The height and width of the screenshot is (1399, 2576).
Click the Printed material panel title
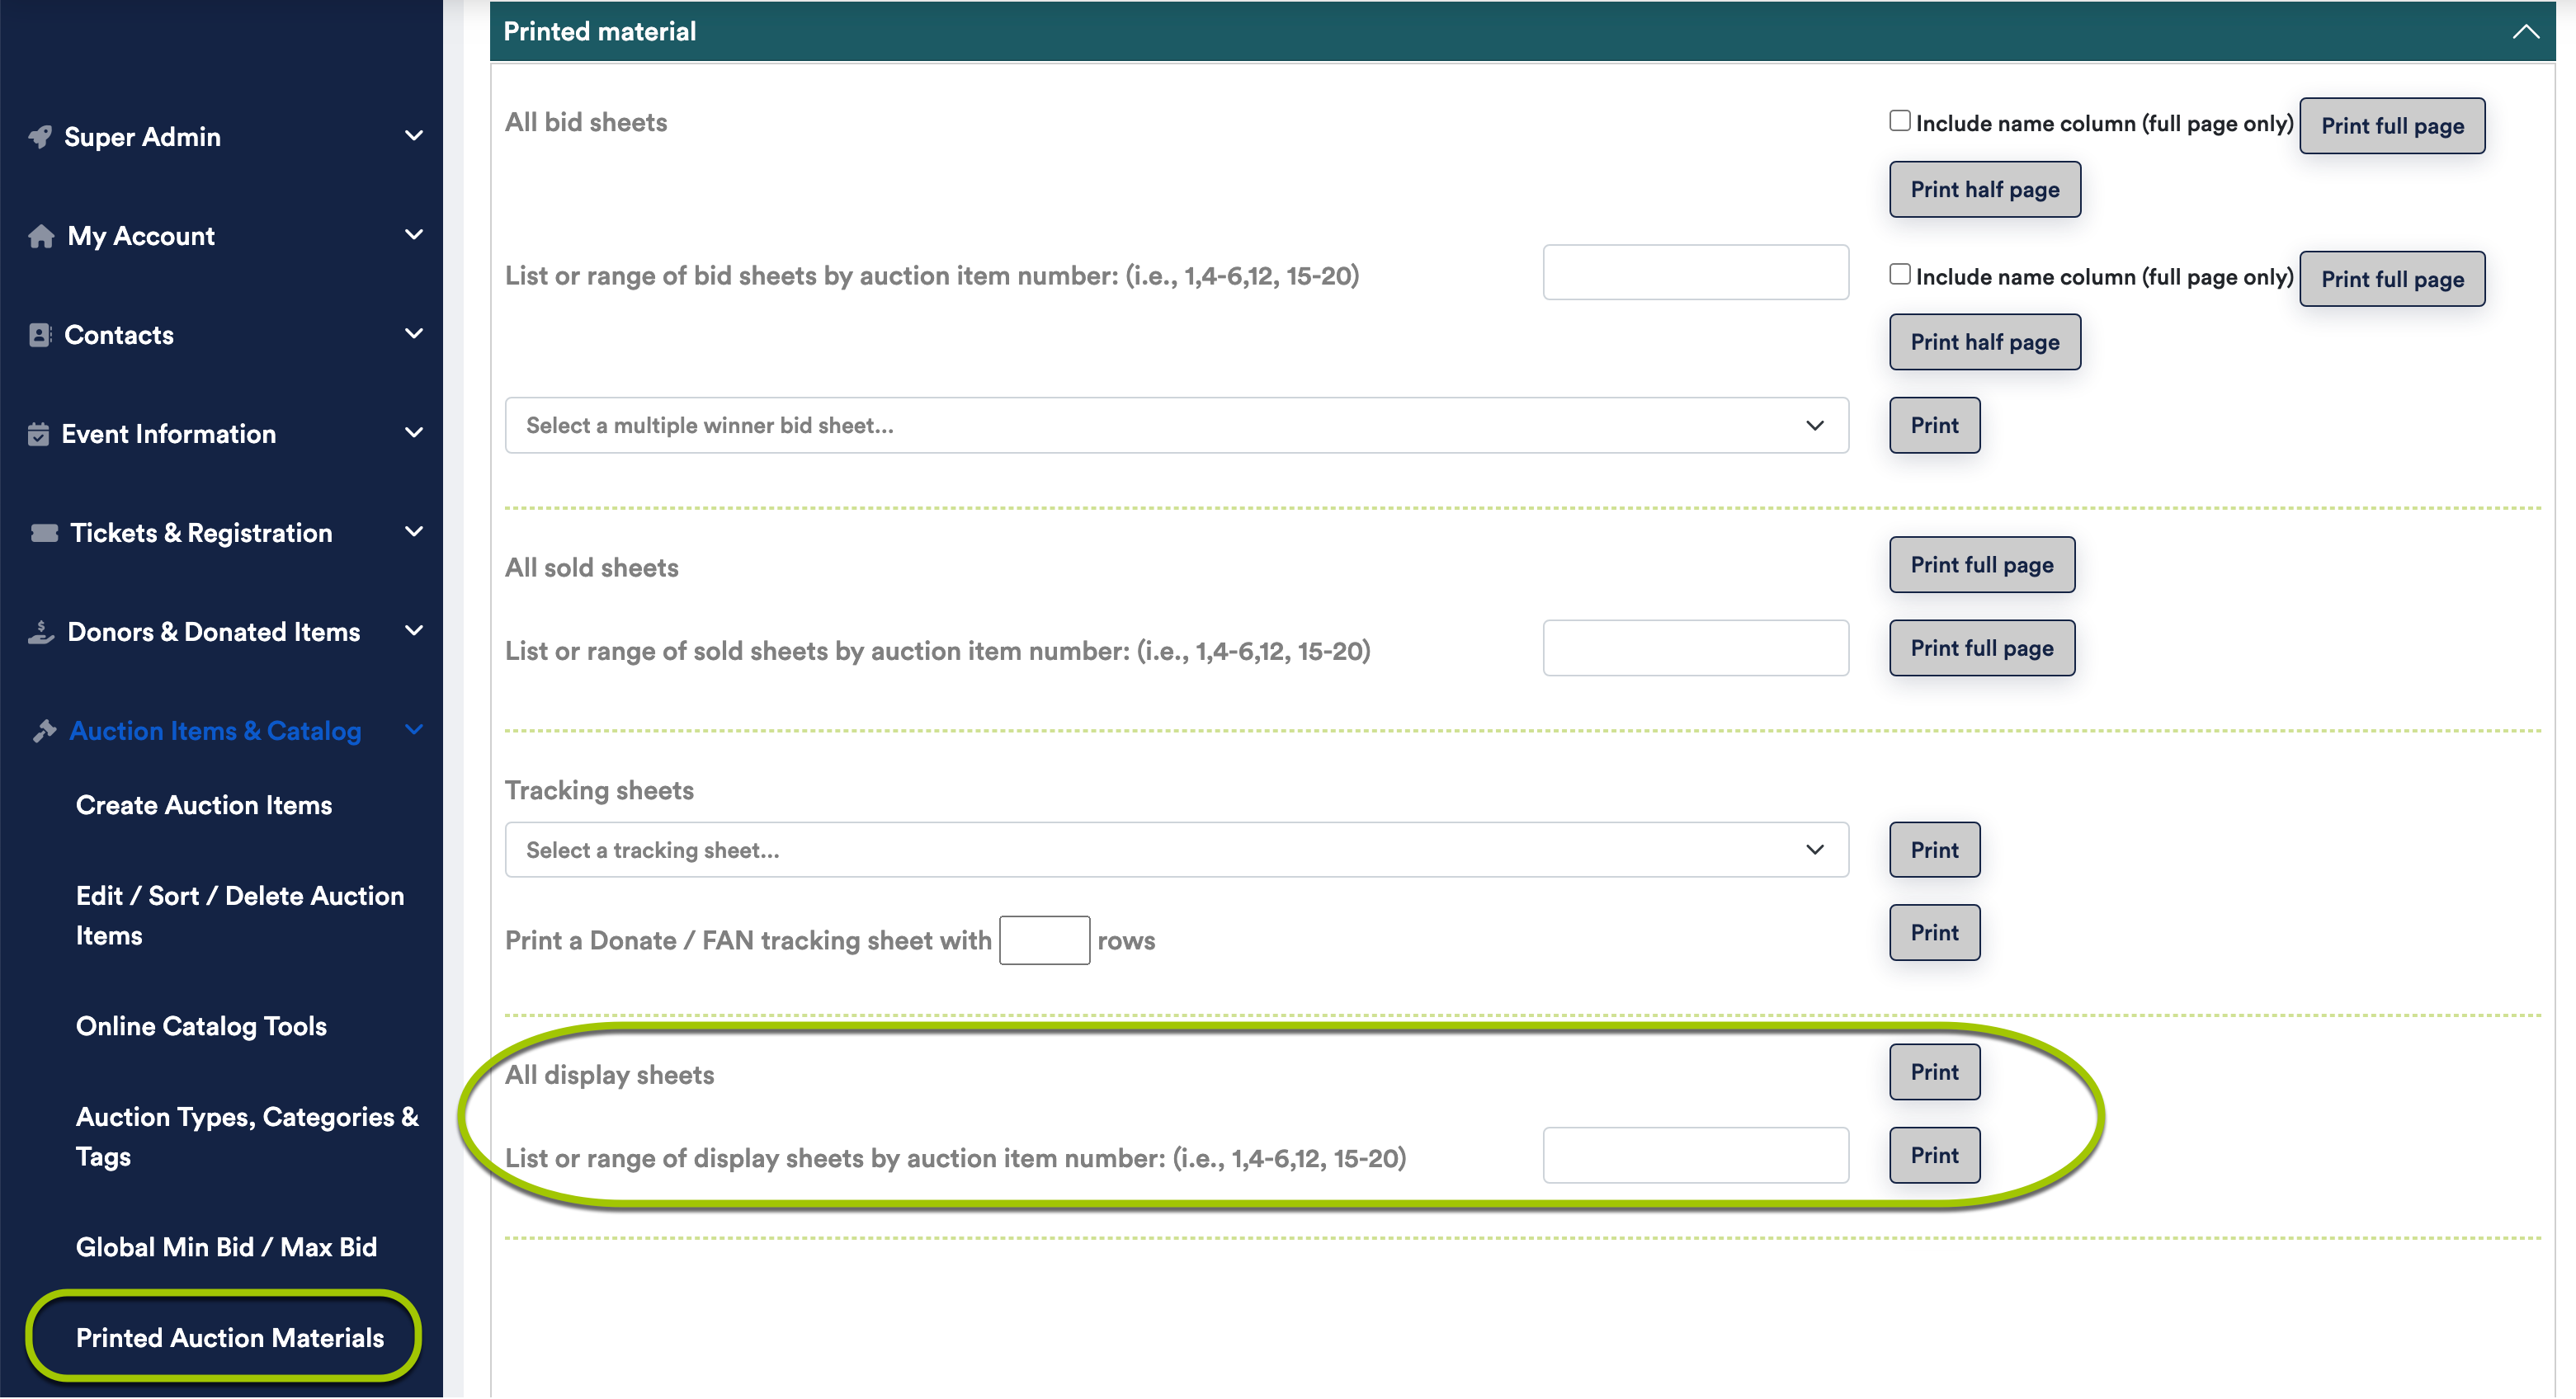tap(599, 31)
